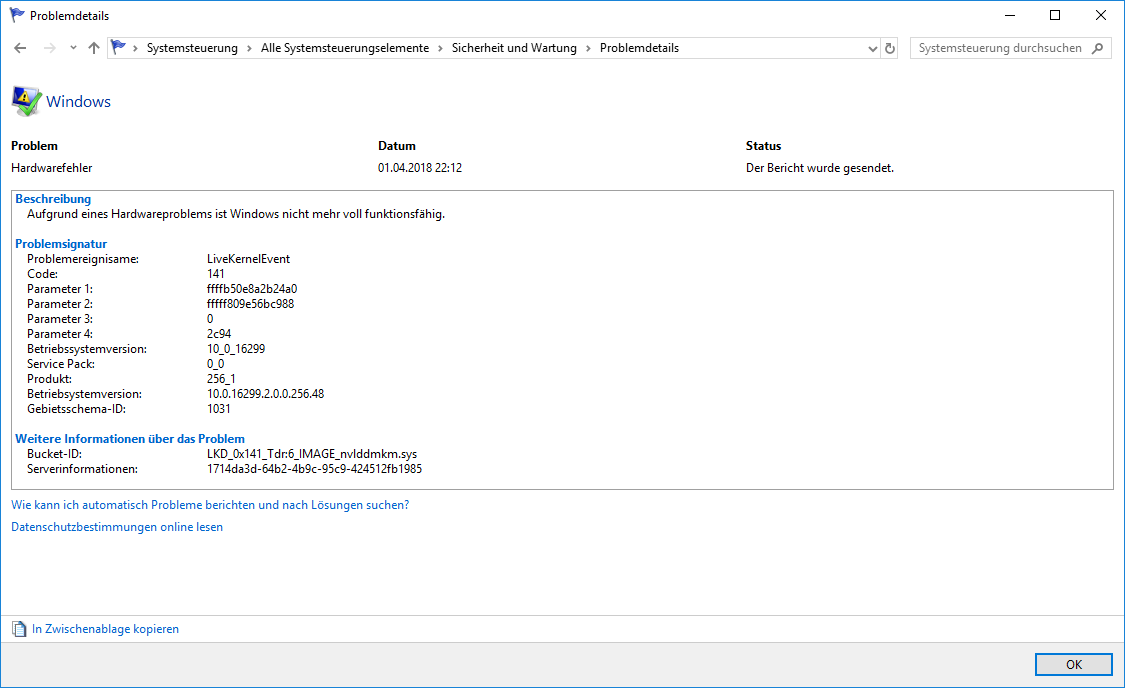1125x688 pixels.
Task: Select Parameter 1 value ffffb50e8a2b24a0
Action: click(252, 289)
